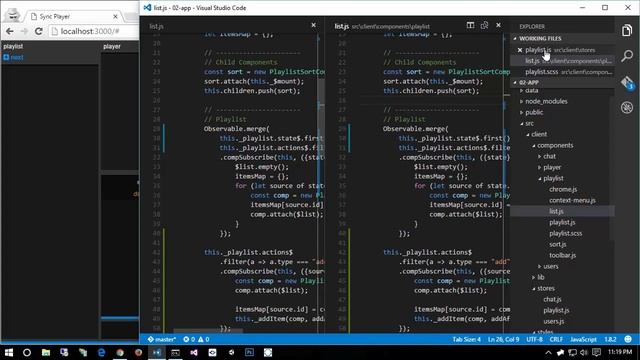Open Firefox from the taskbar
Image resolution: width=640 pixels, height=360 pixels.
(138, 352)
